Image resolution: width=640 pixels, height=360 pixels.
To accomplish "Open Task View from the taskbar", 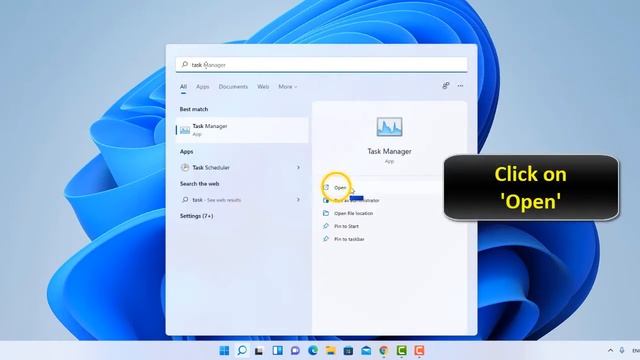I will click(x=259, y=350).
